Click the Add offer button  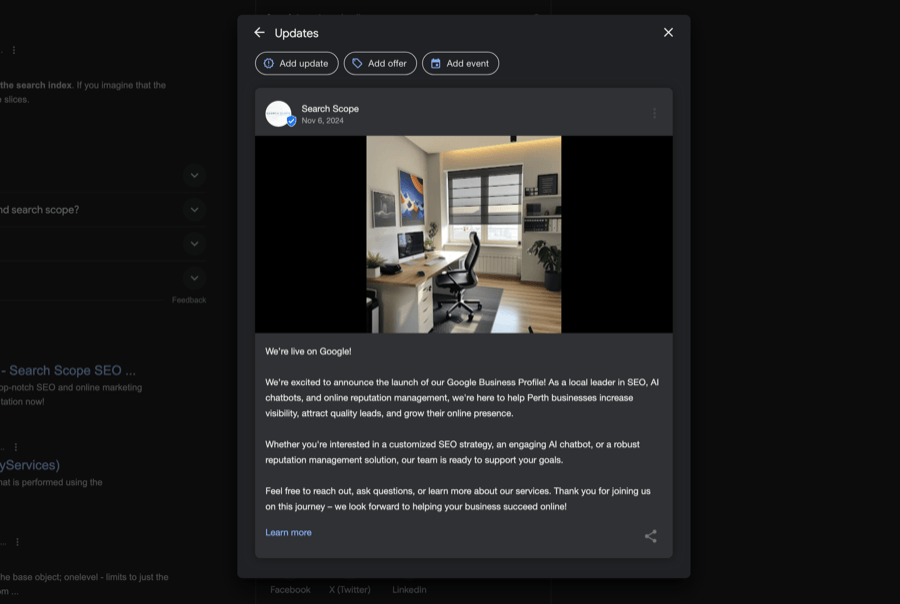[380, 63]
